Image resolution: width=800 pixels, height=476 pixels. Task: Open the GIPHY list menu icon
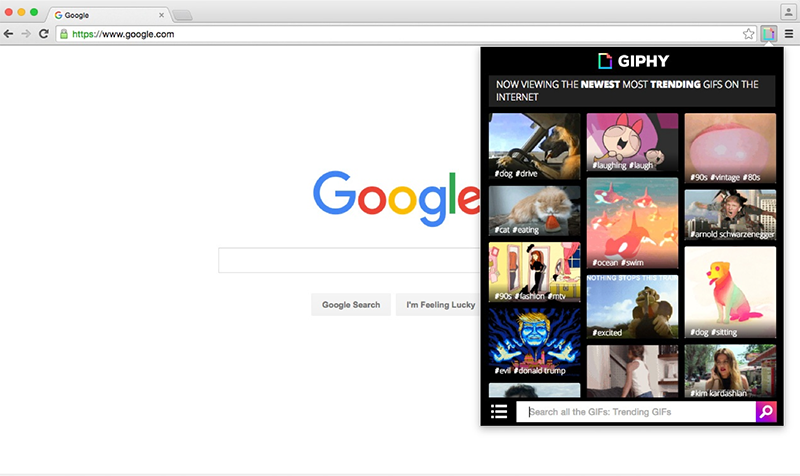click(x=499, y=411)
